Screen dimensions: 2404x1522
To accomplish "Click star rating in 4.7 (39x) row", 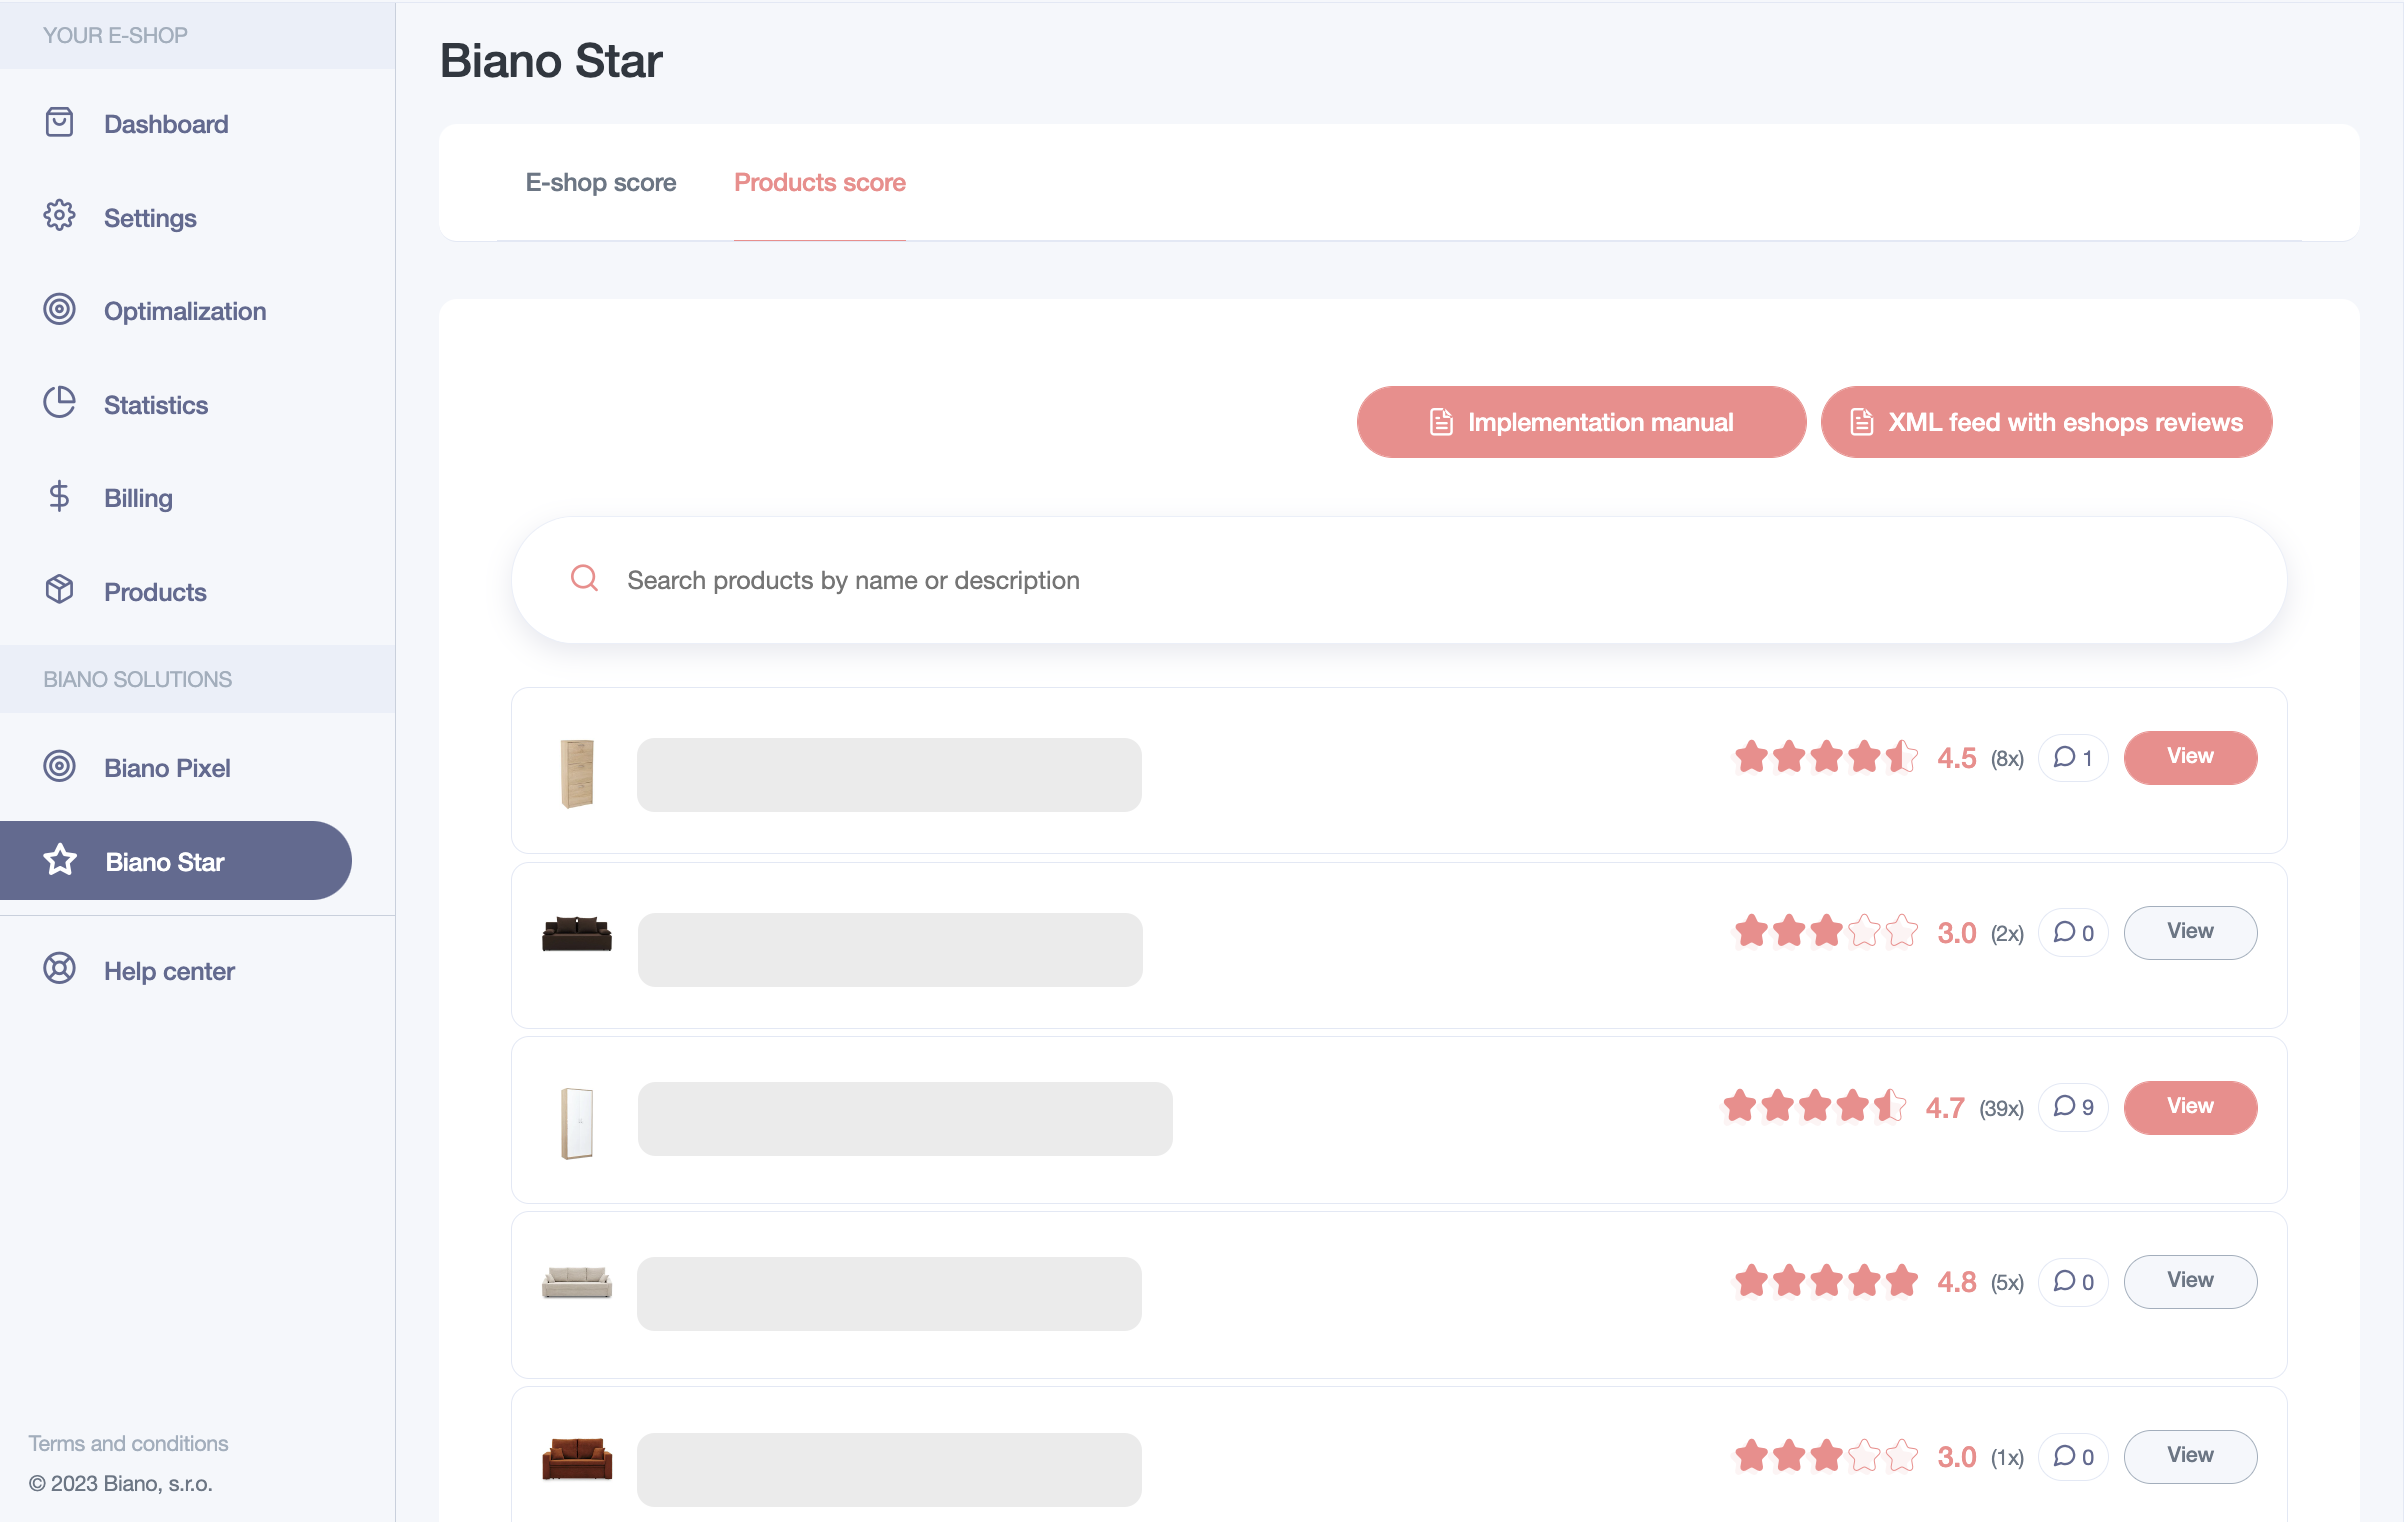I will [x=1814, y=1106].
